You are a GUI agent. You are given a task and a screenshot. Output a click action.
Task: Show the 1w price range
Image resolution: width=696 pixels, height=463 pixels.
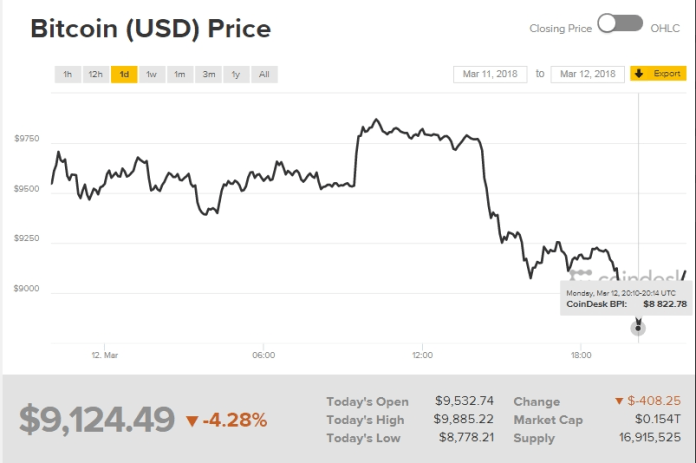pos(152,74)
